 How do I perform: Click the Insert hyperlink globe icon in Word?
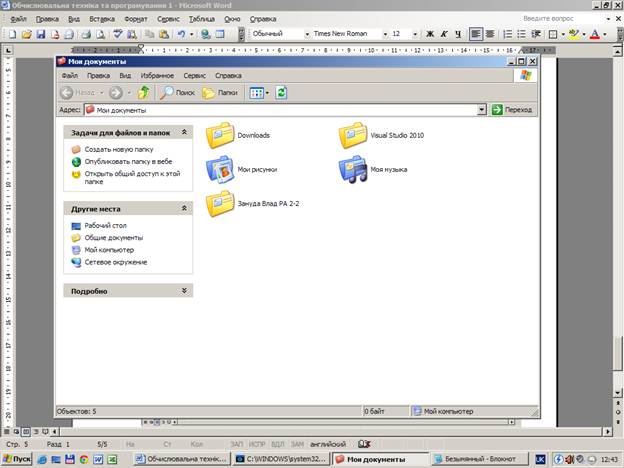pos(205,34)
